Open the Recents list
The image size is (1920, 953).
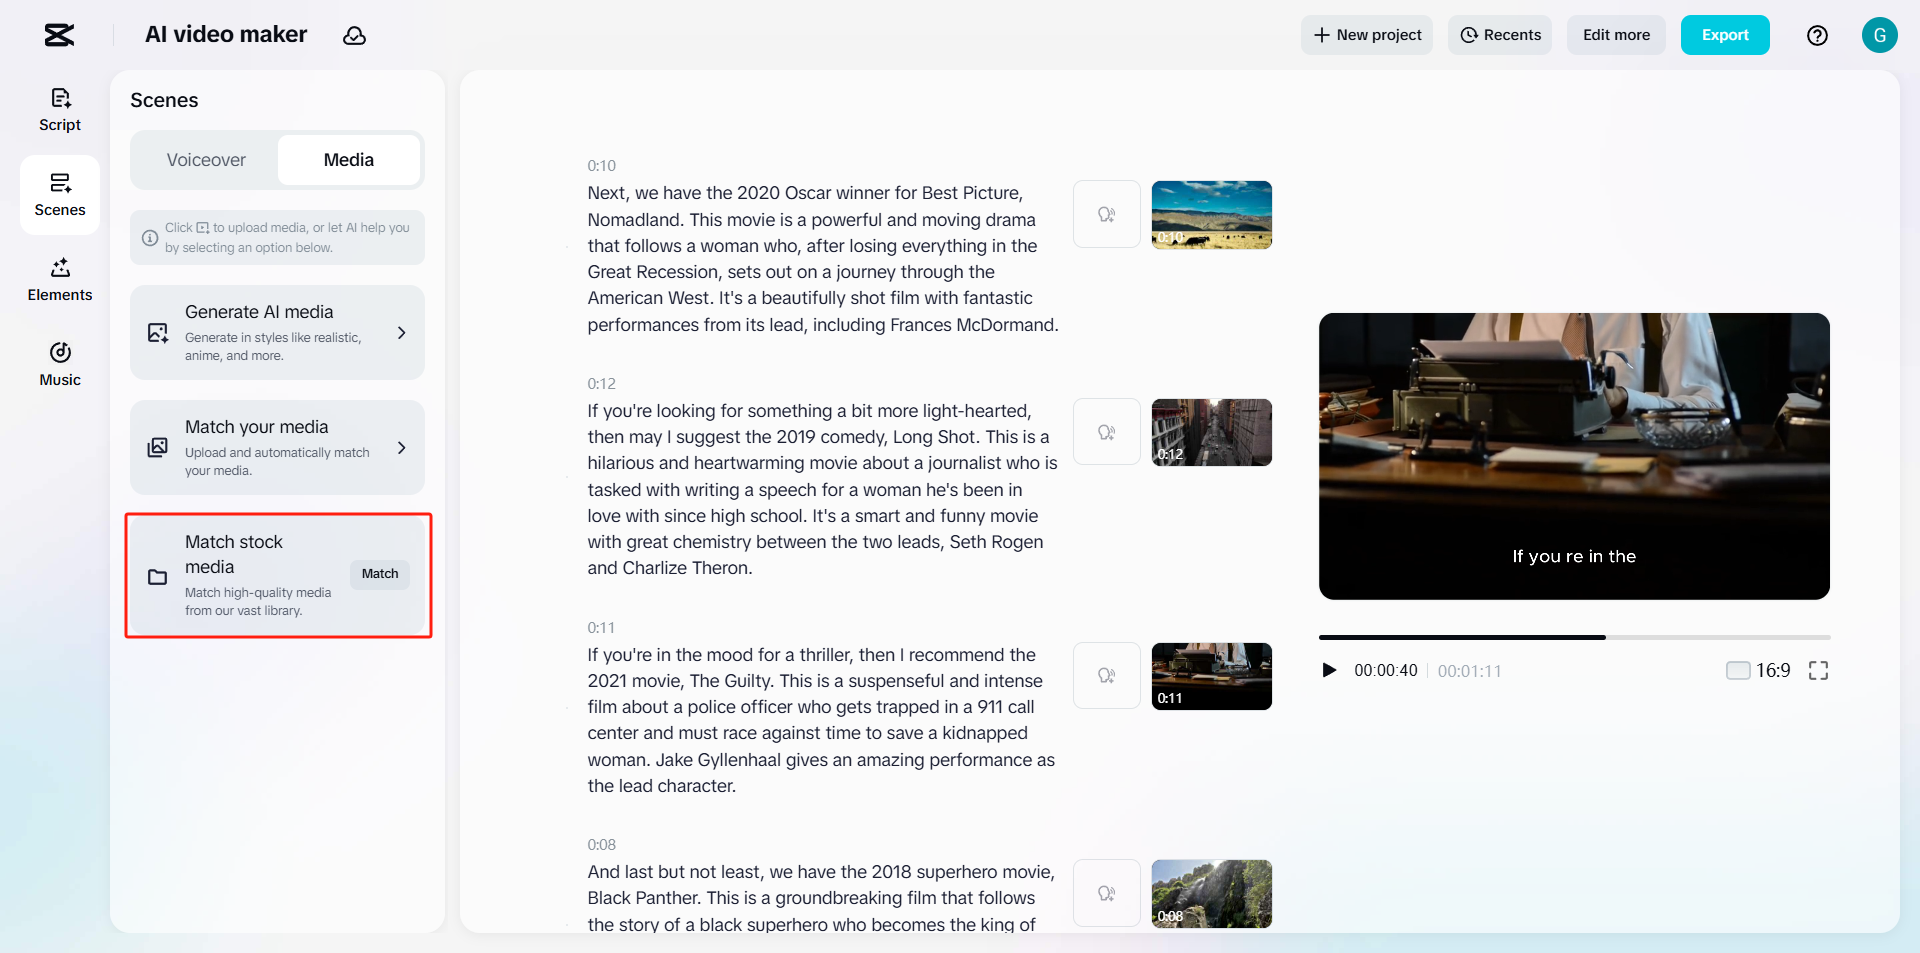[1500, 35]
